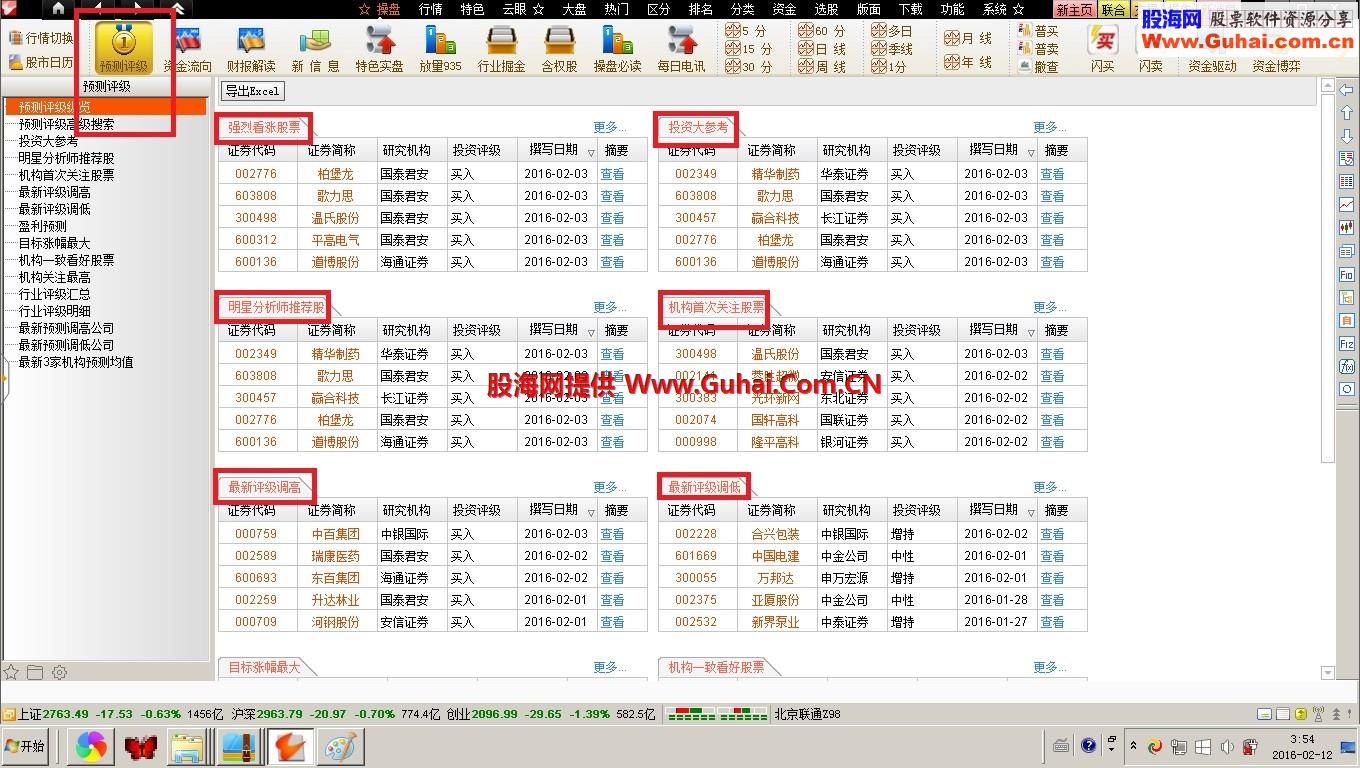This screenshot has width=1360, height=768.
Task: Sort 明星分析师推荐股 table by 撰写日期 arrow
Action: click(x=591, y=332)
